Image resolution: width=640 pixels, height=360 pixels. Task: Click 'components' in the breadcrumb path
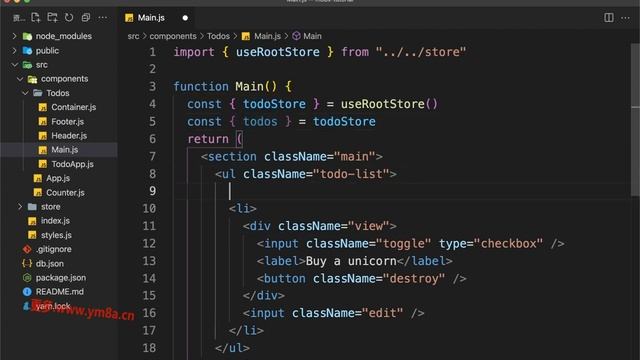[x=173, y=36]
